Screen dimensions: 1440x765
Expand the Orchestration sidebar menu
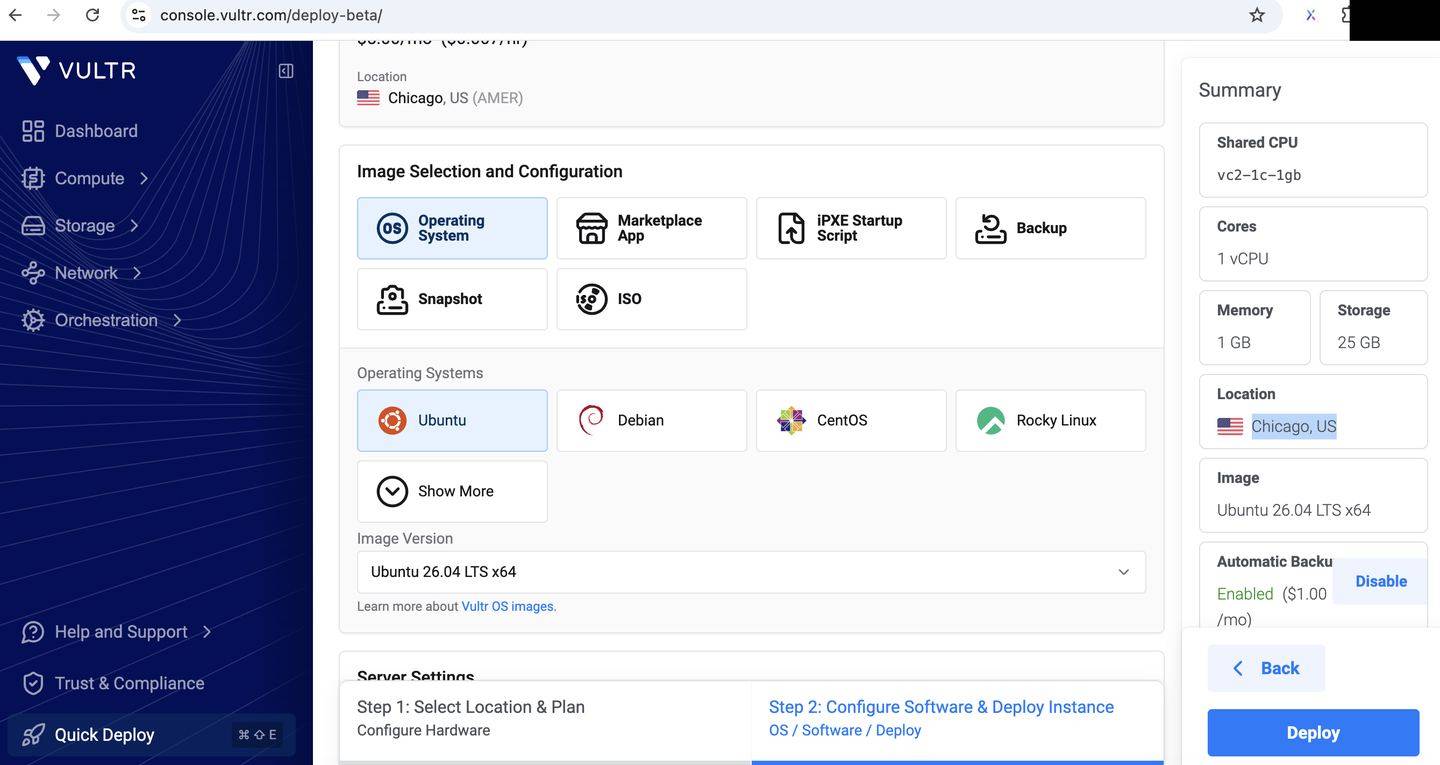pos(103,320)
